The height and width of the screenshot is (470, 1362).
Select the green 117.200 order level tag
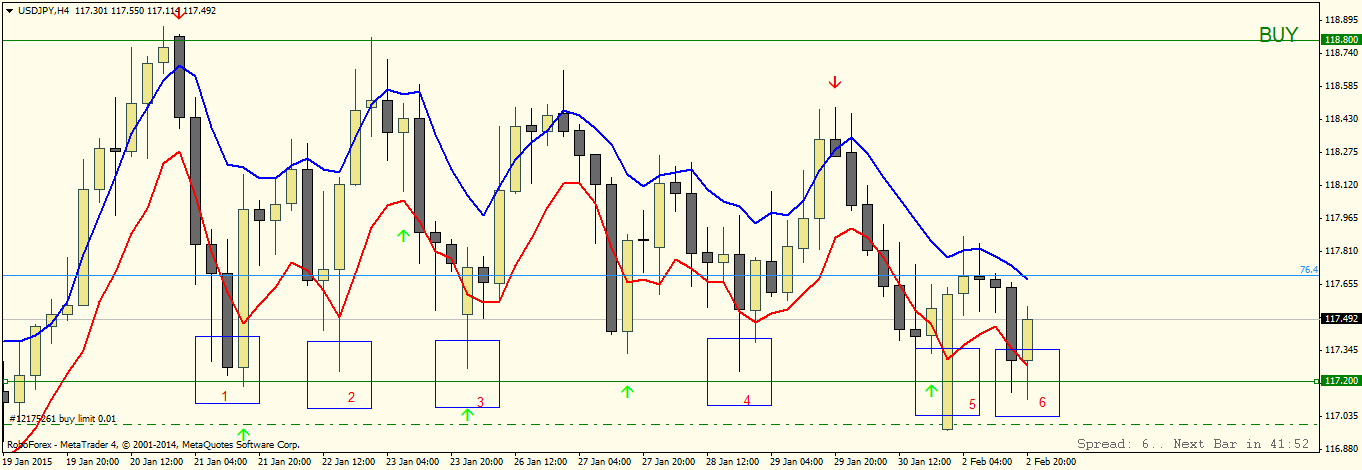[1340, 381]
